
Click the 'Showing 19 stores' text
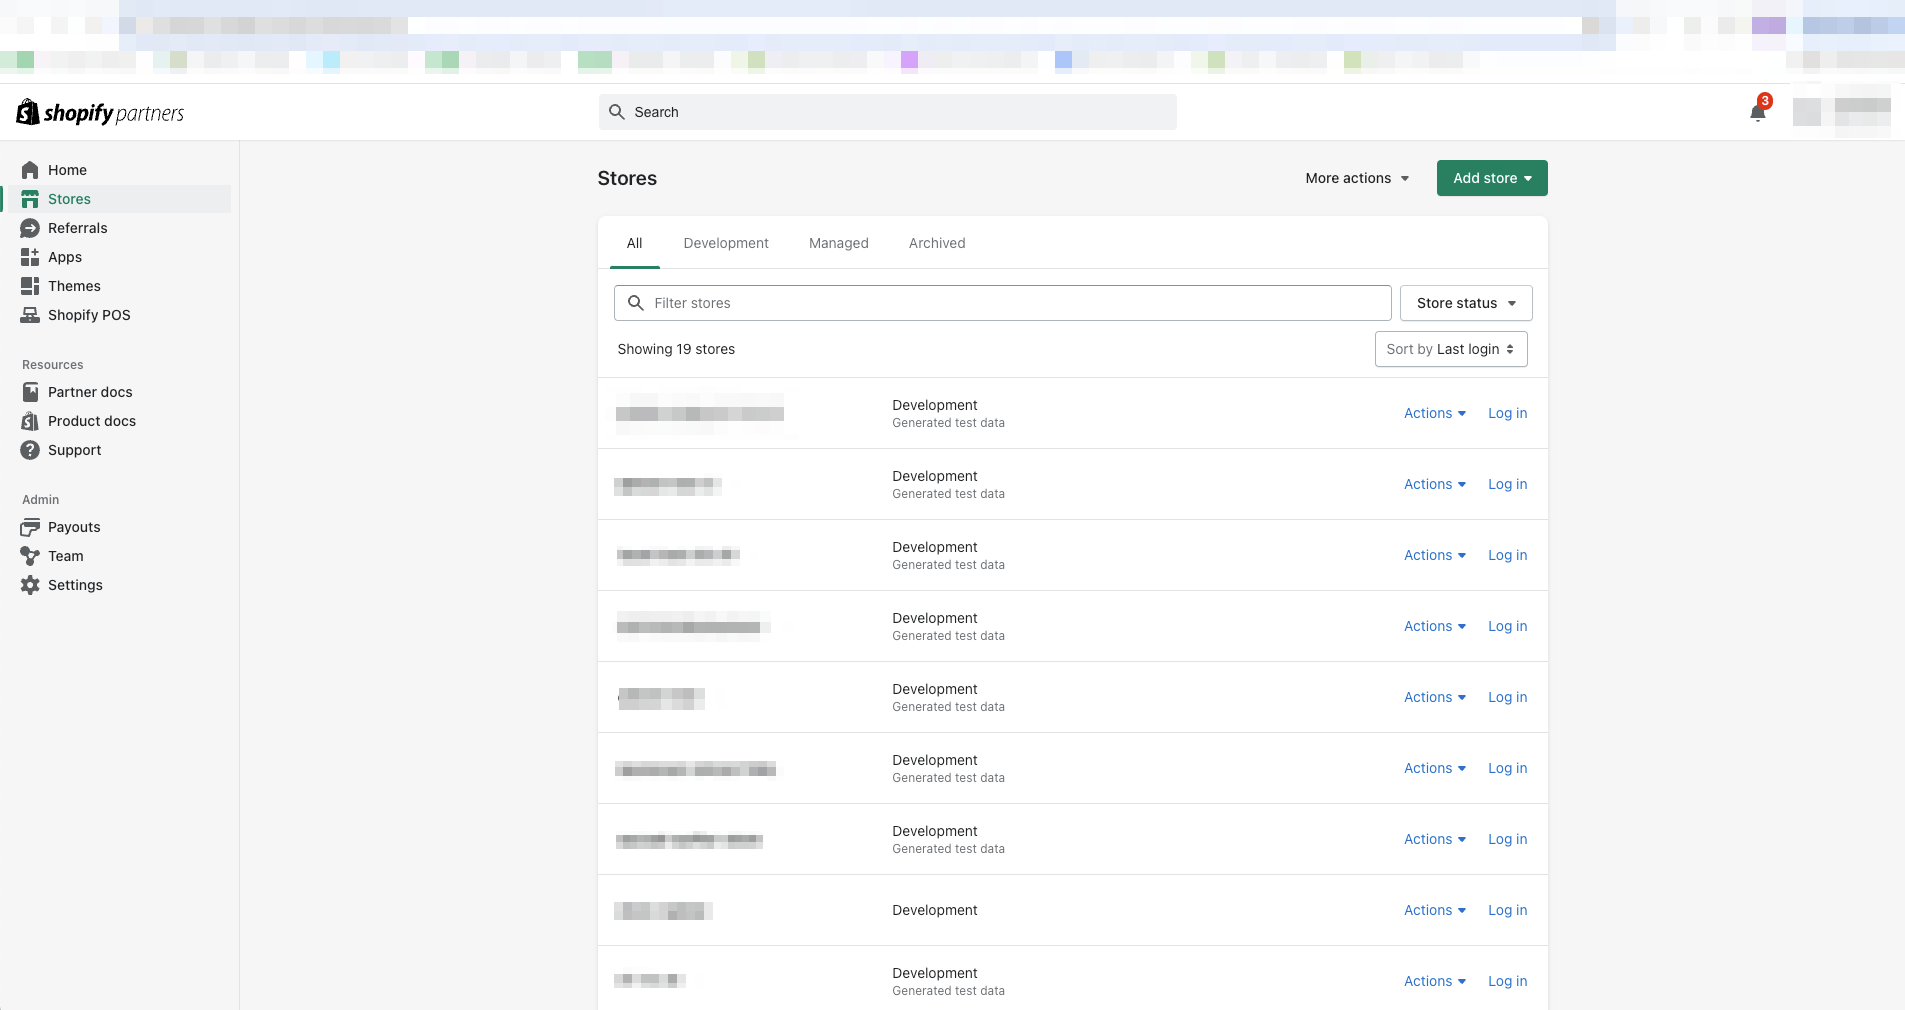click(x=676, y=349)
